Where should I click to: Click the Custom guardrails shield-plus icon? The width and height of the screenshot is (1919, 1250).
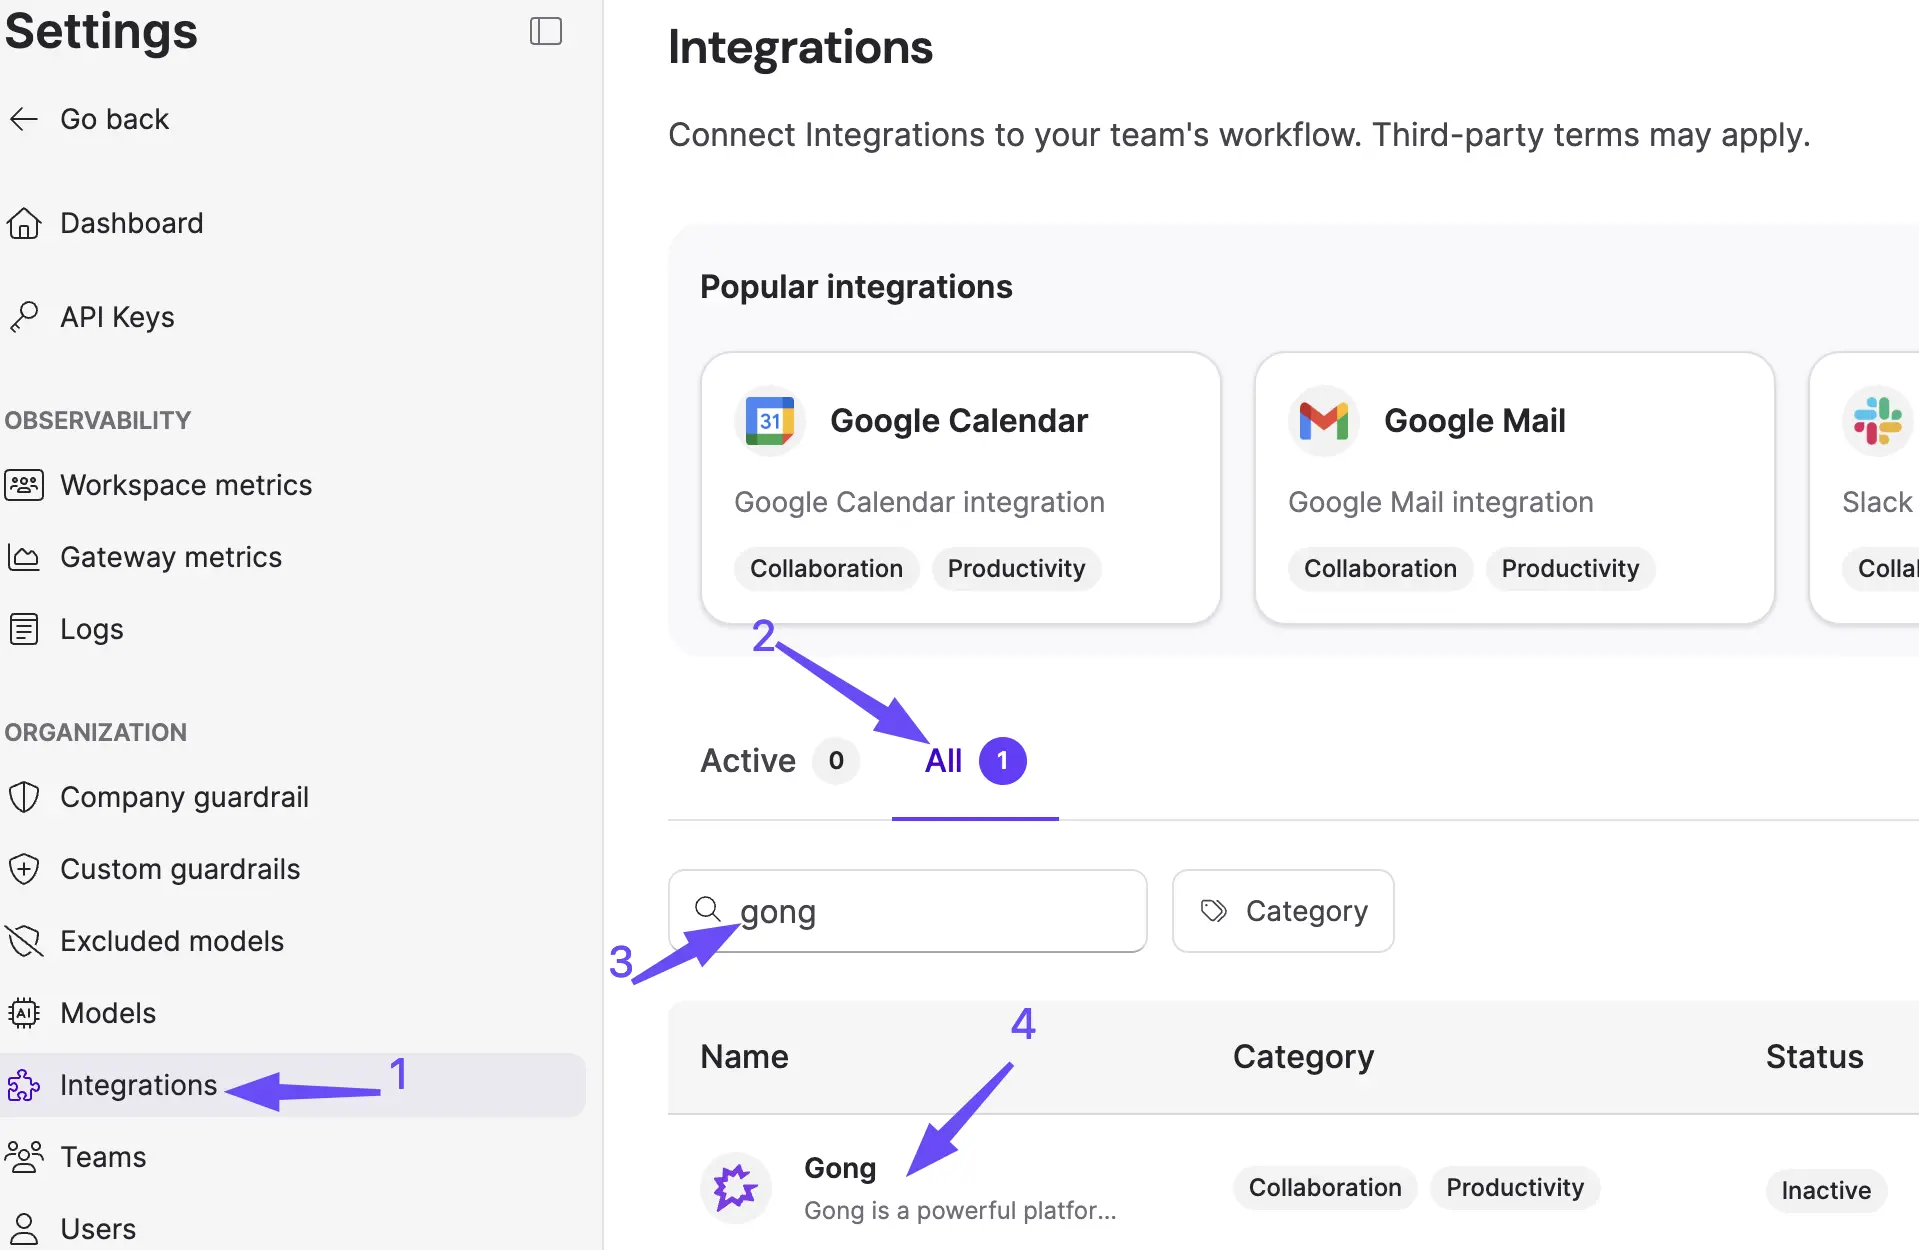coord(24,869)
